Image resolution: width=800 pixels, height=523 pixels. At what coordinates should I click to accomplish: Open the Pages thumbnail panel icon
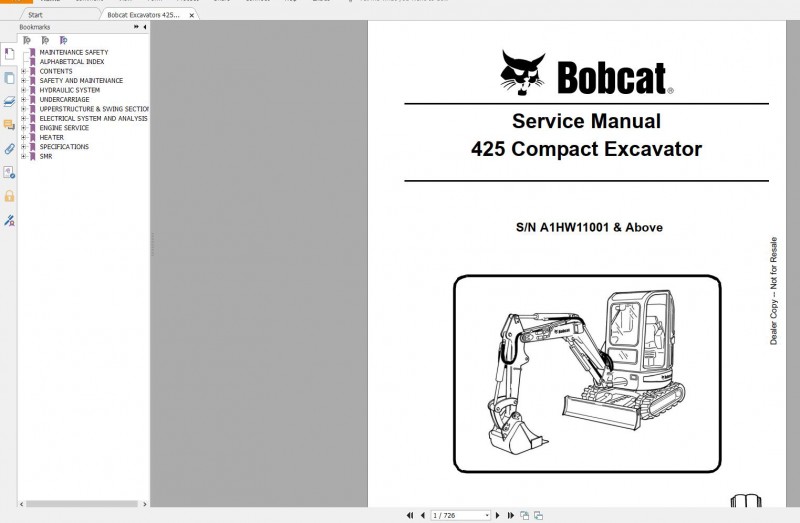[9, 78]
